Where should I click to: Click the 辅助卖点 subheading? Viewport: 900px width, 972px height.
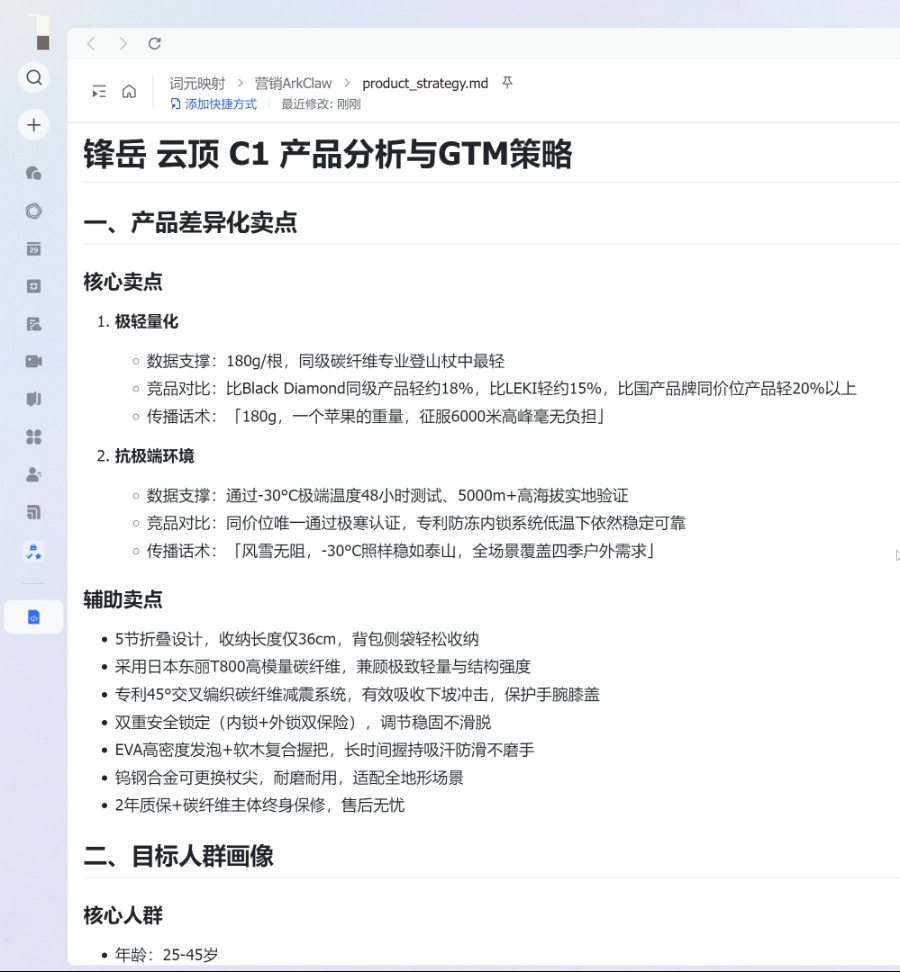123,599
